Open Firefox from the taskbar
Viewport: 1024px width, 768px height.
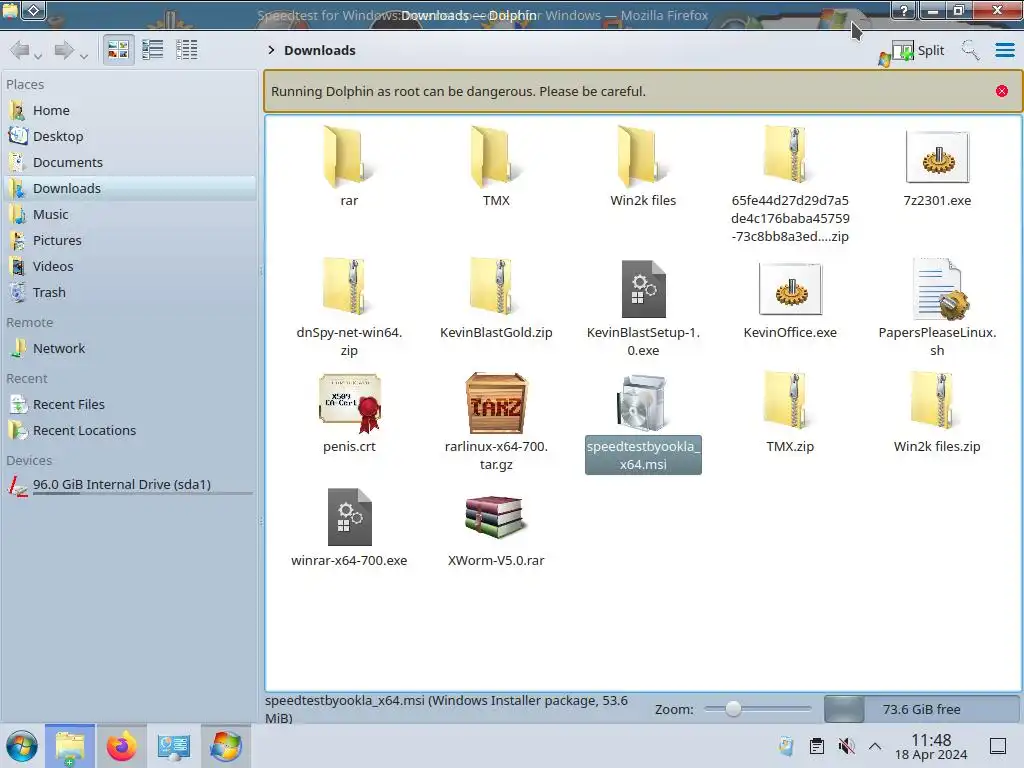coord(121,746)
